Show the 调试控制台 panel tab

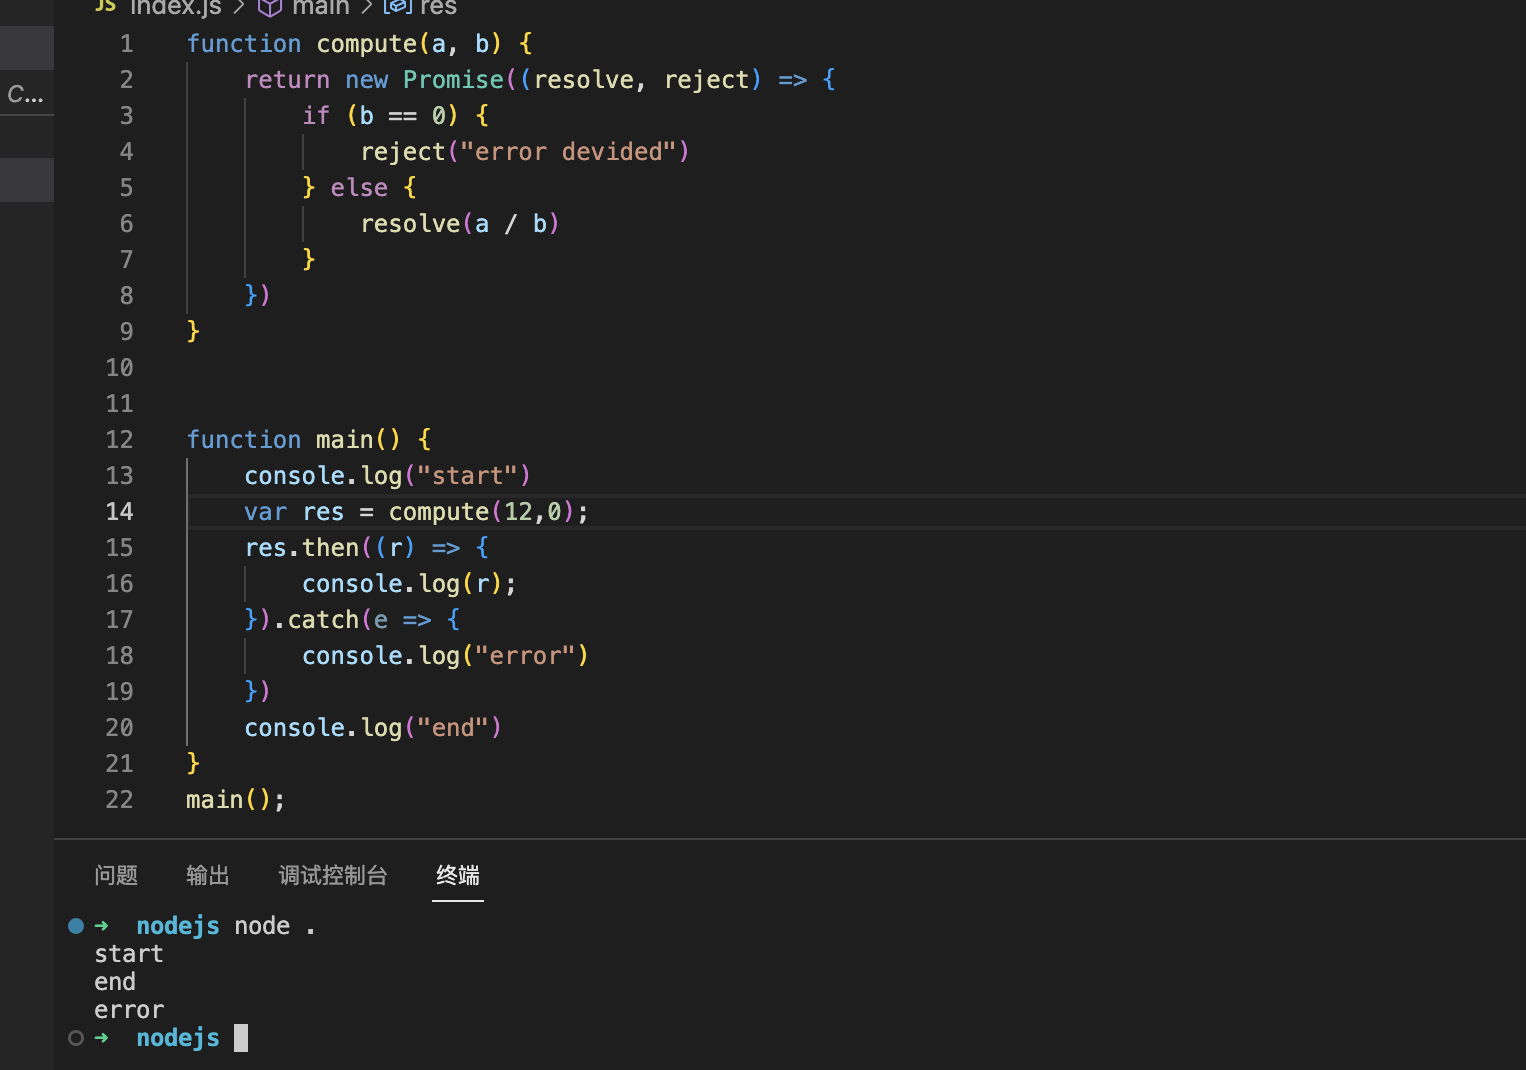click(x=333, y=875)
